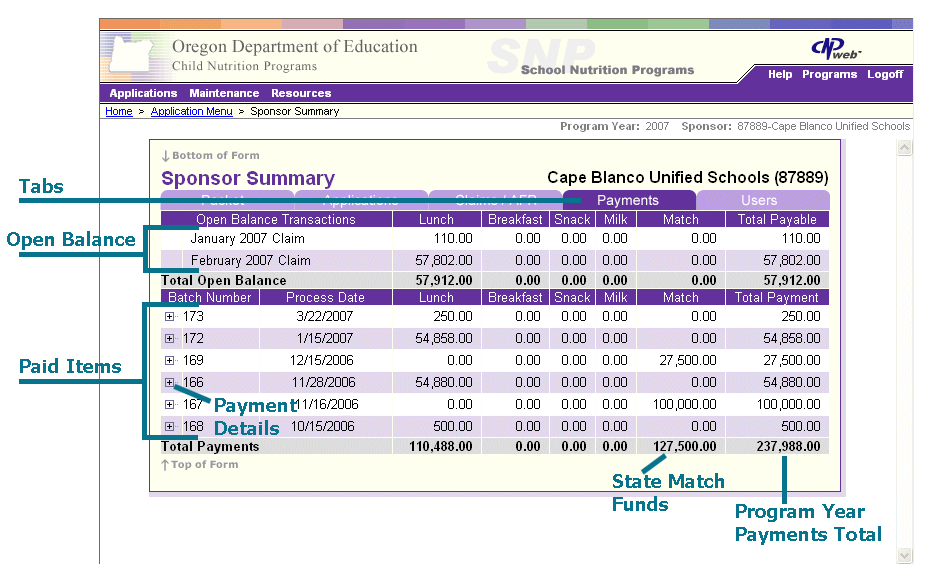Screen dimensions: 929x583
Task: Expand payment details for batch 169
Action: (169, 360)
